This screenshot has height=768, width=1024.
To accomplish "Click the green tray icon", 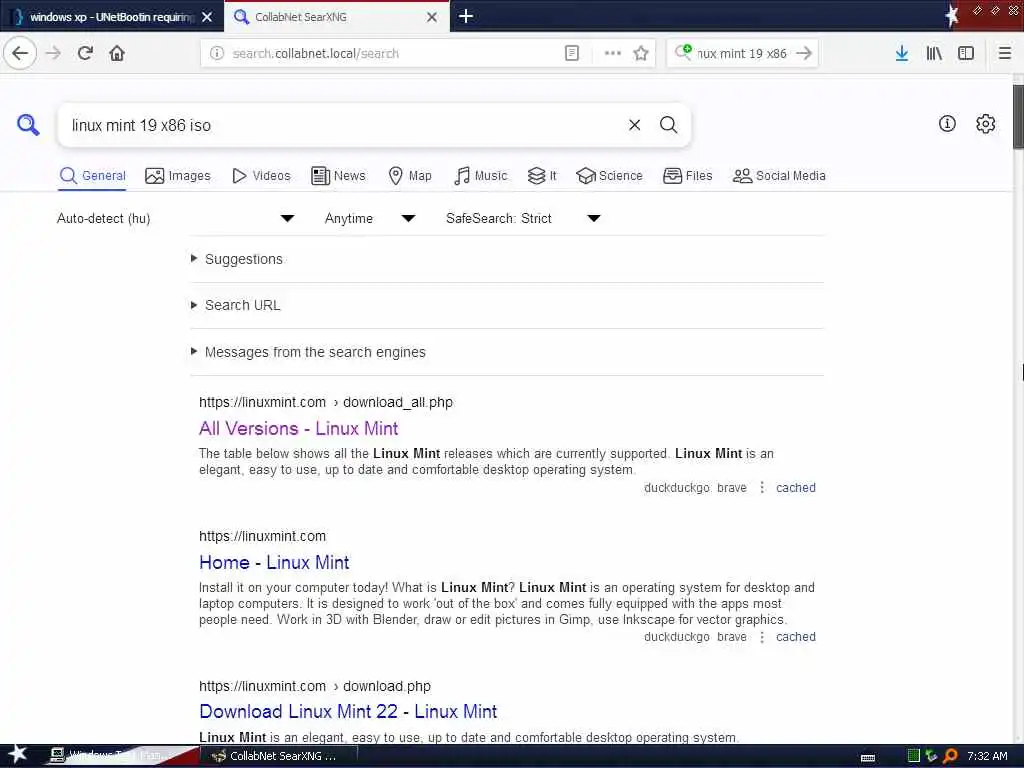I will click(x=914, y=756).
